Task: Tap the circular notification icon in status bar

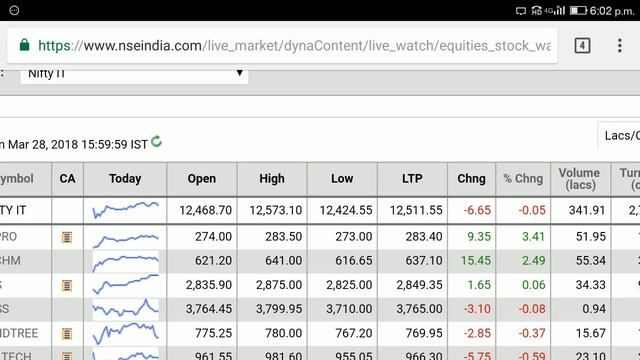Action: [x=14, y=10]
